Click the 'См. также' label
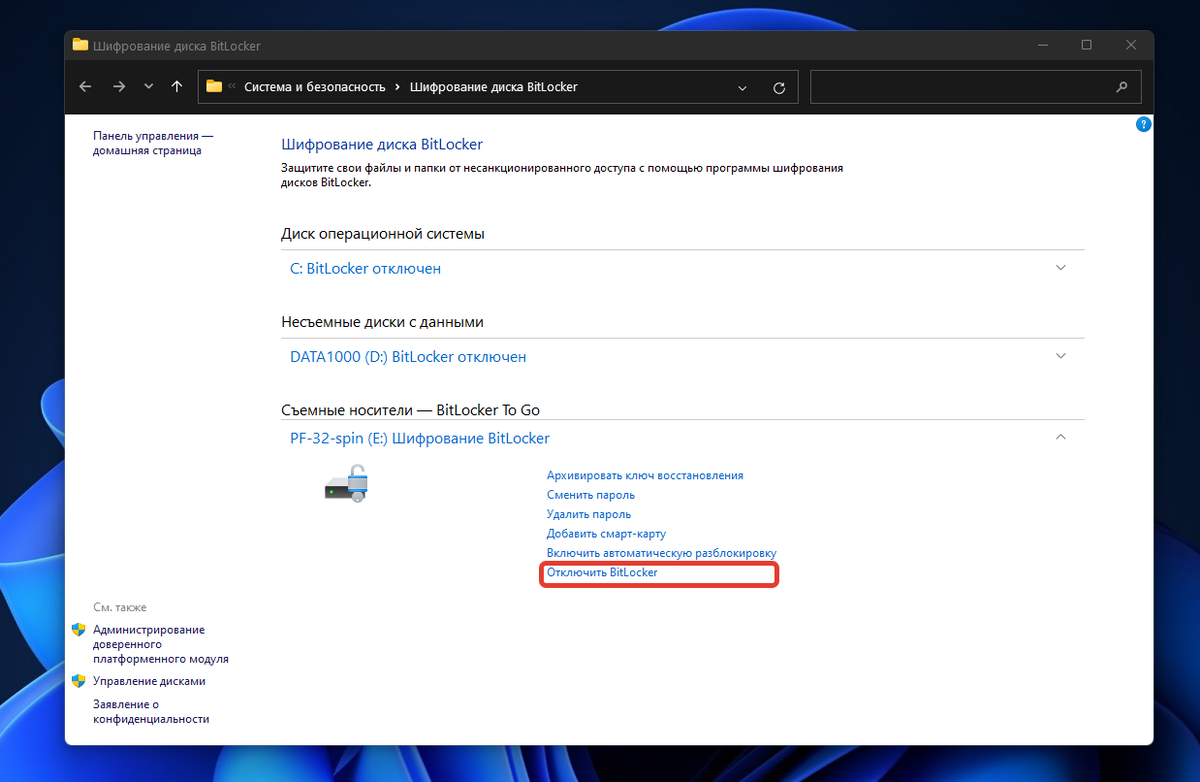This screenshot has width=1200, height=782. tap(120, 607)
